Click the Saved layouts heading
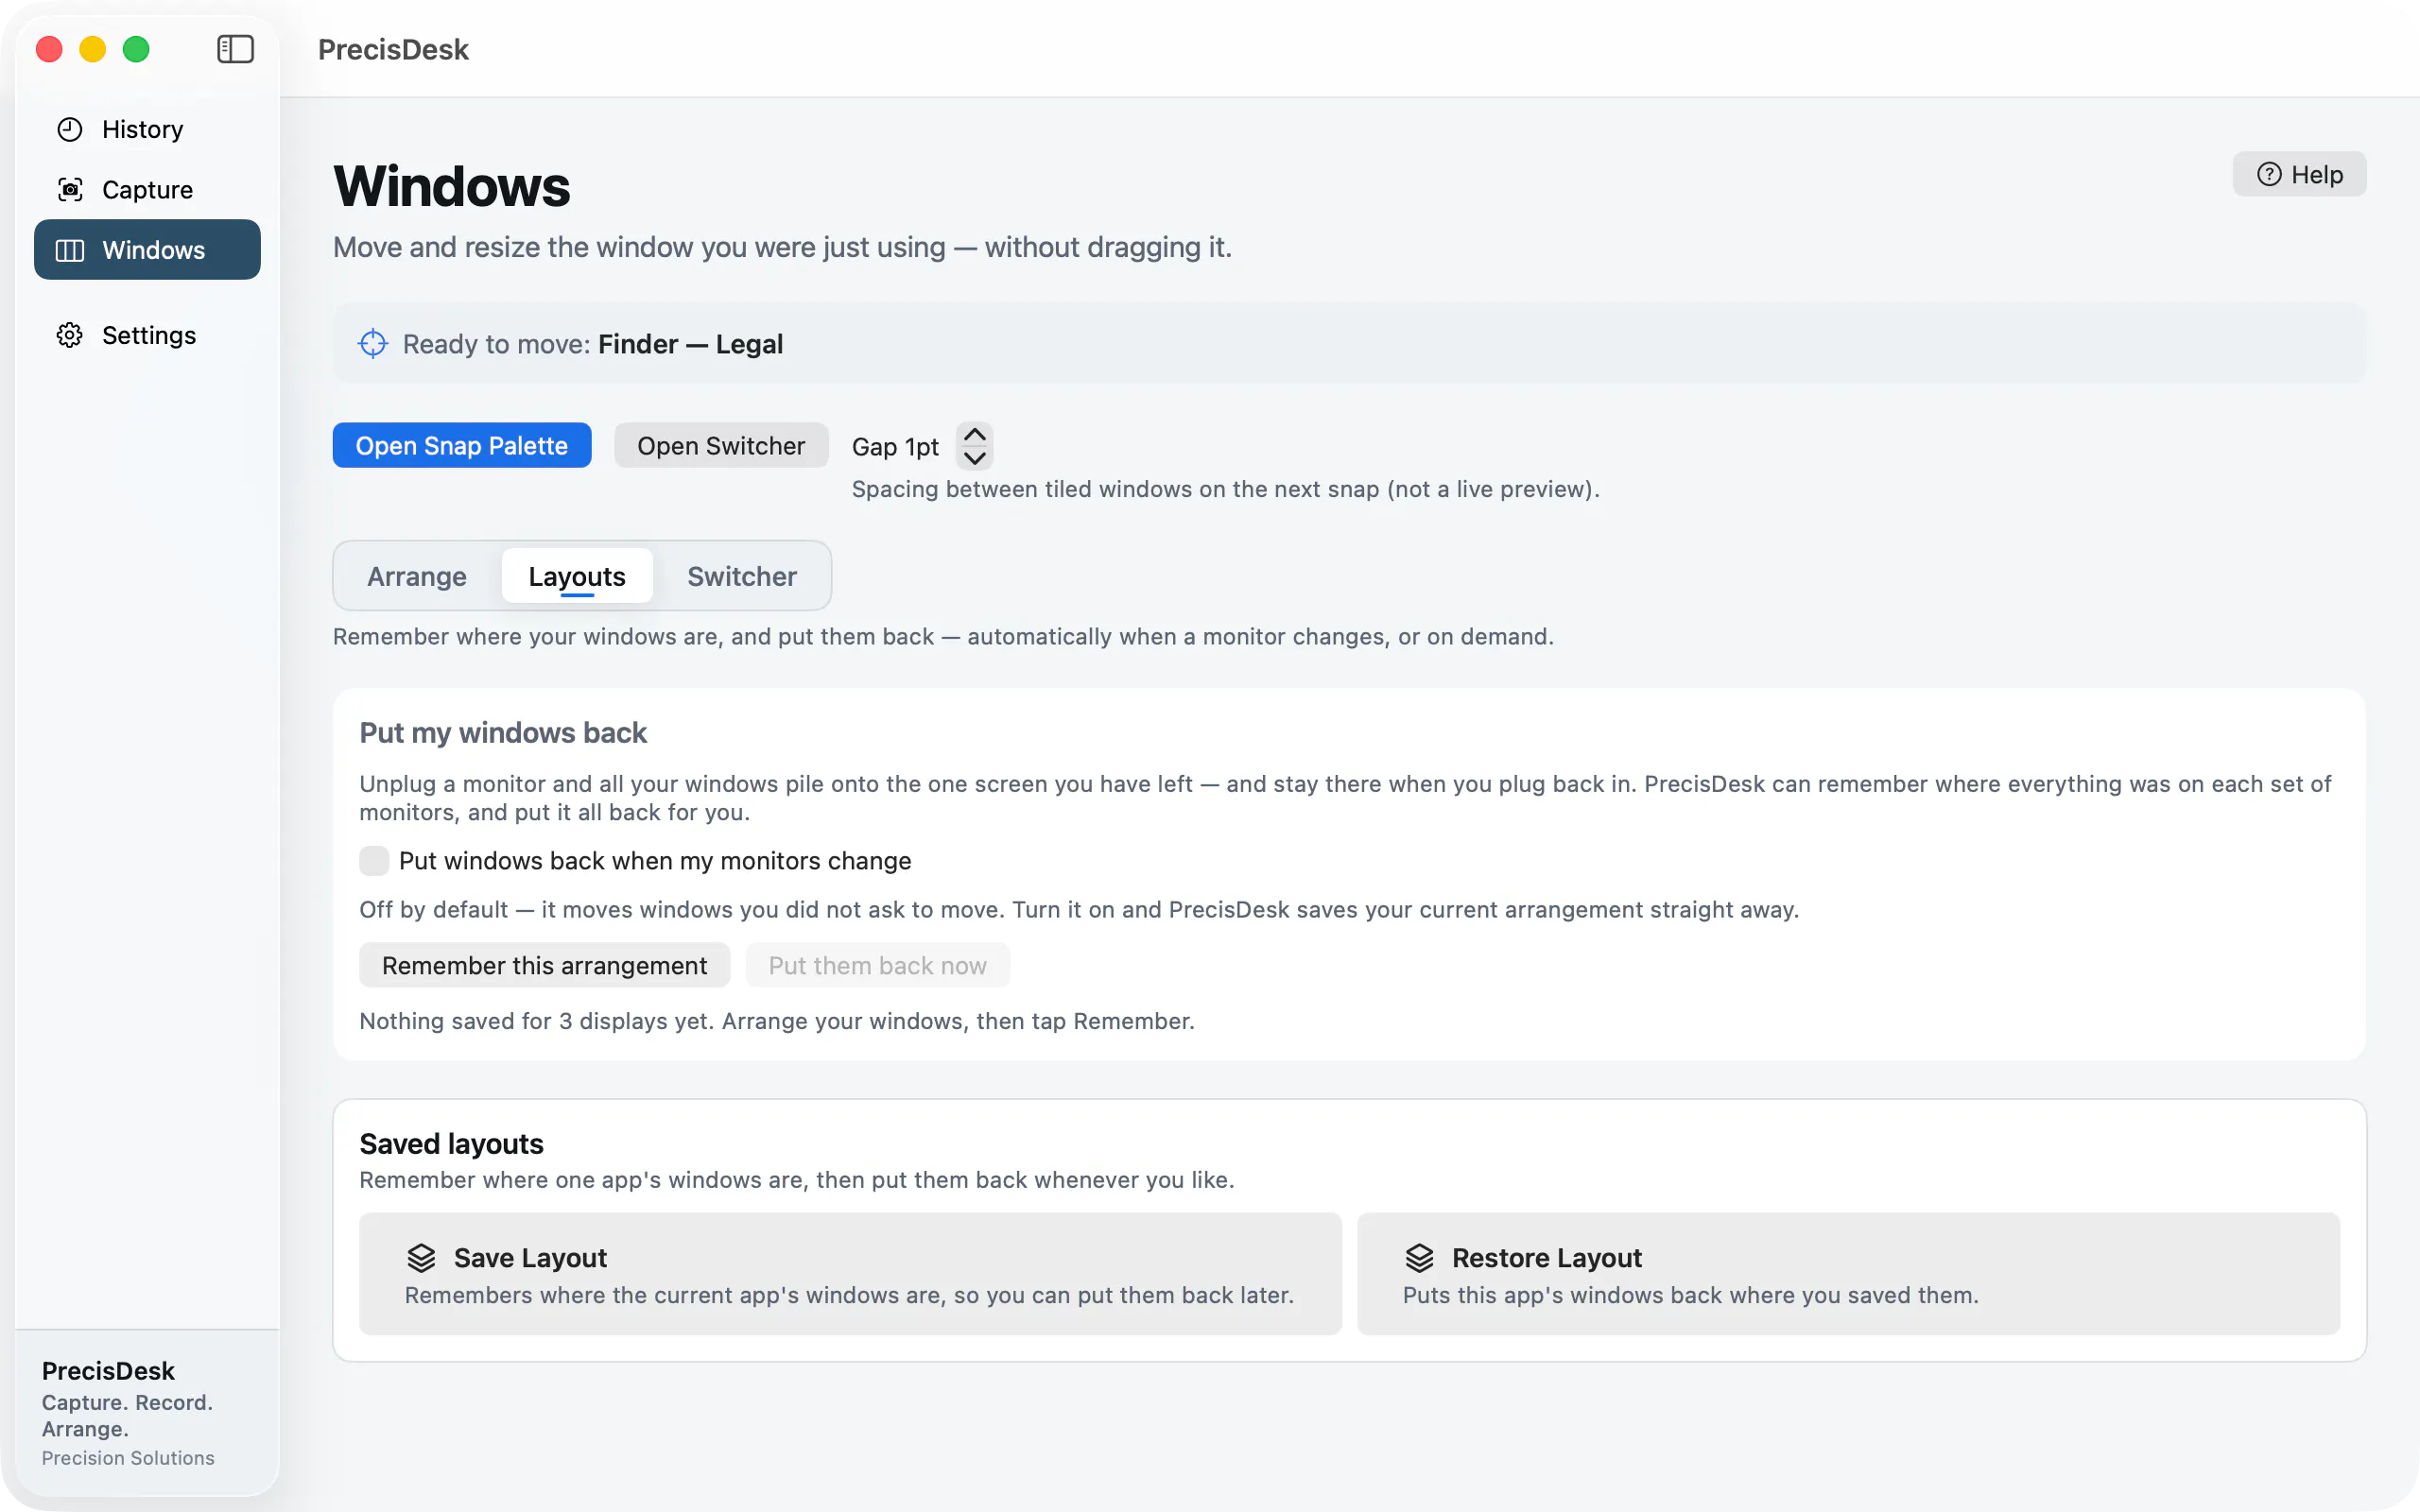 coord(451,1143)
